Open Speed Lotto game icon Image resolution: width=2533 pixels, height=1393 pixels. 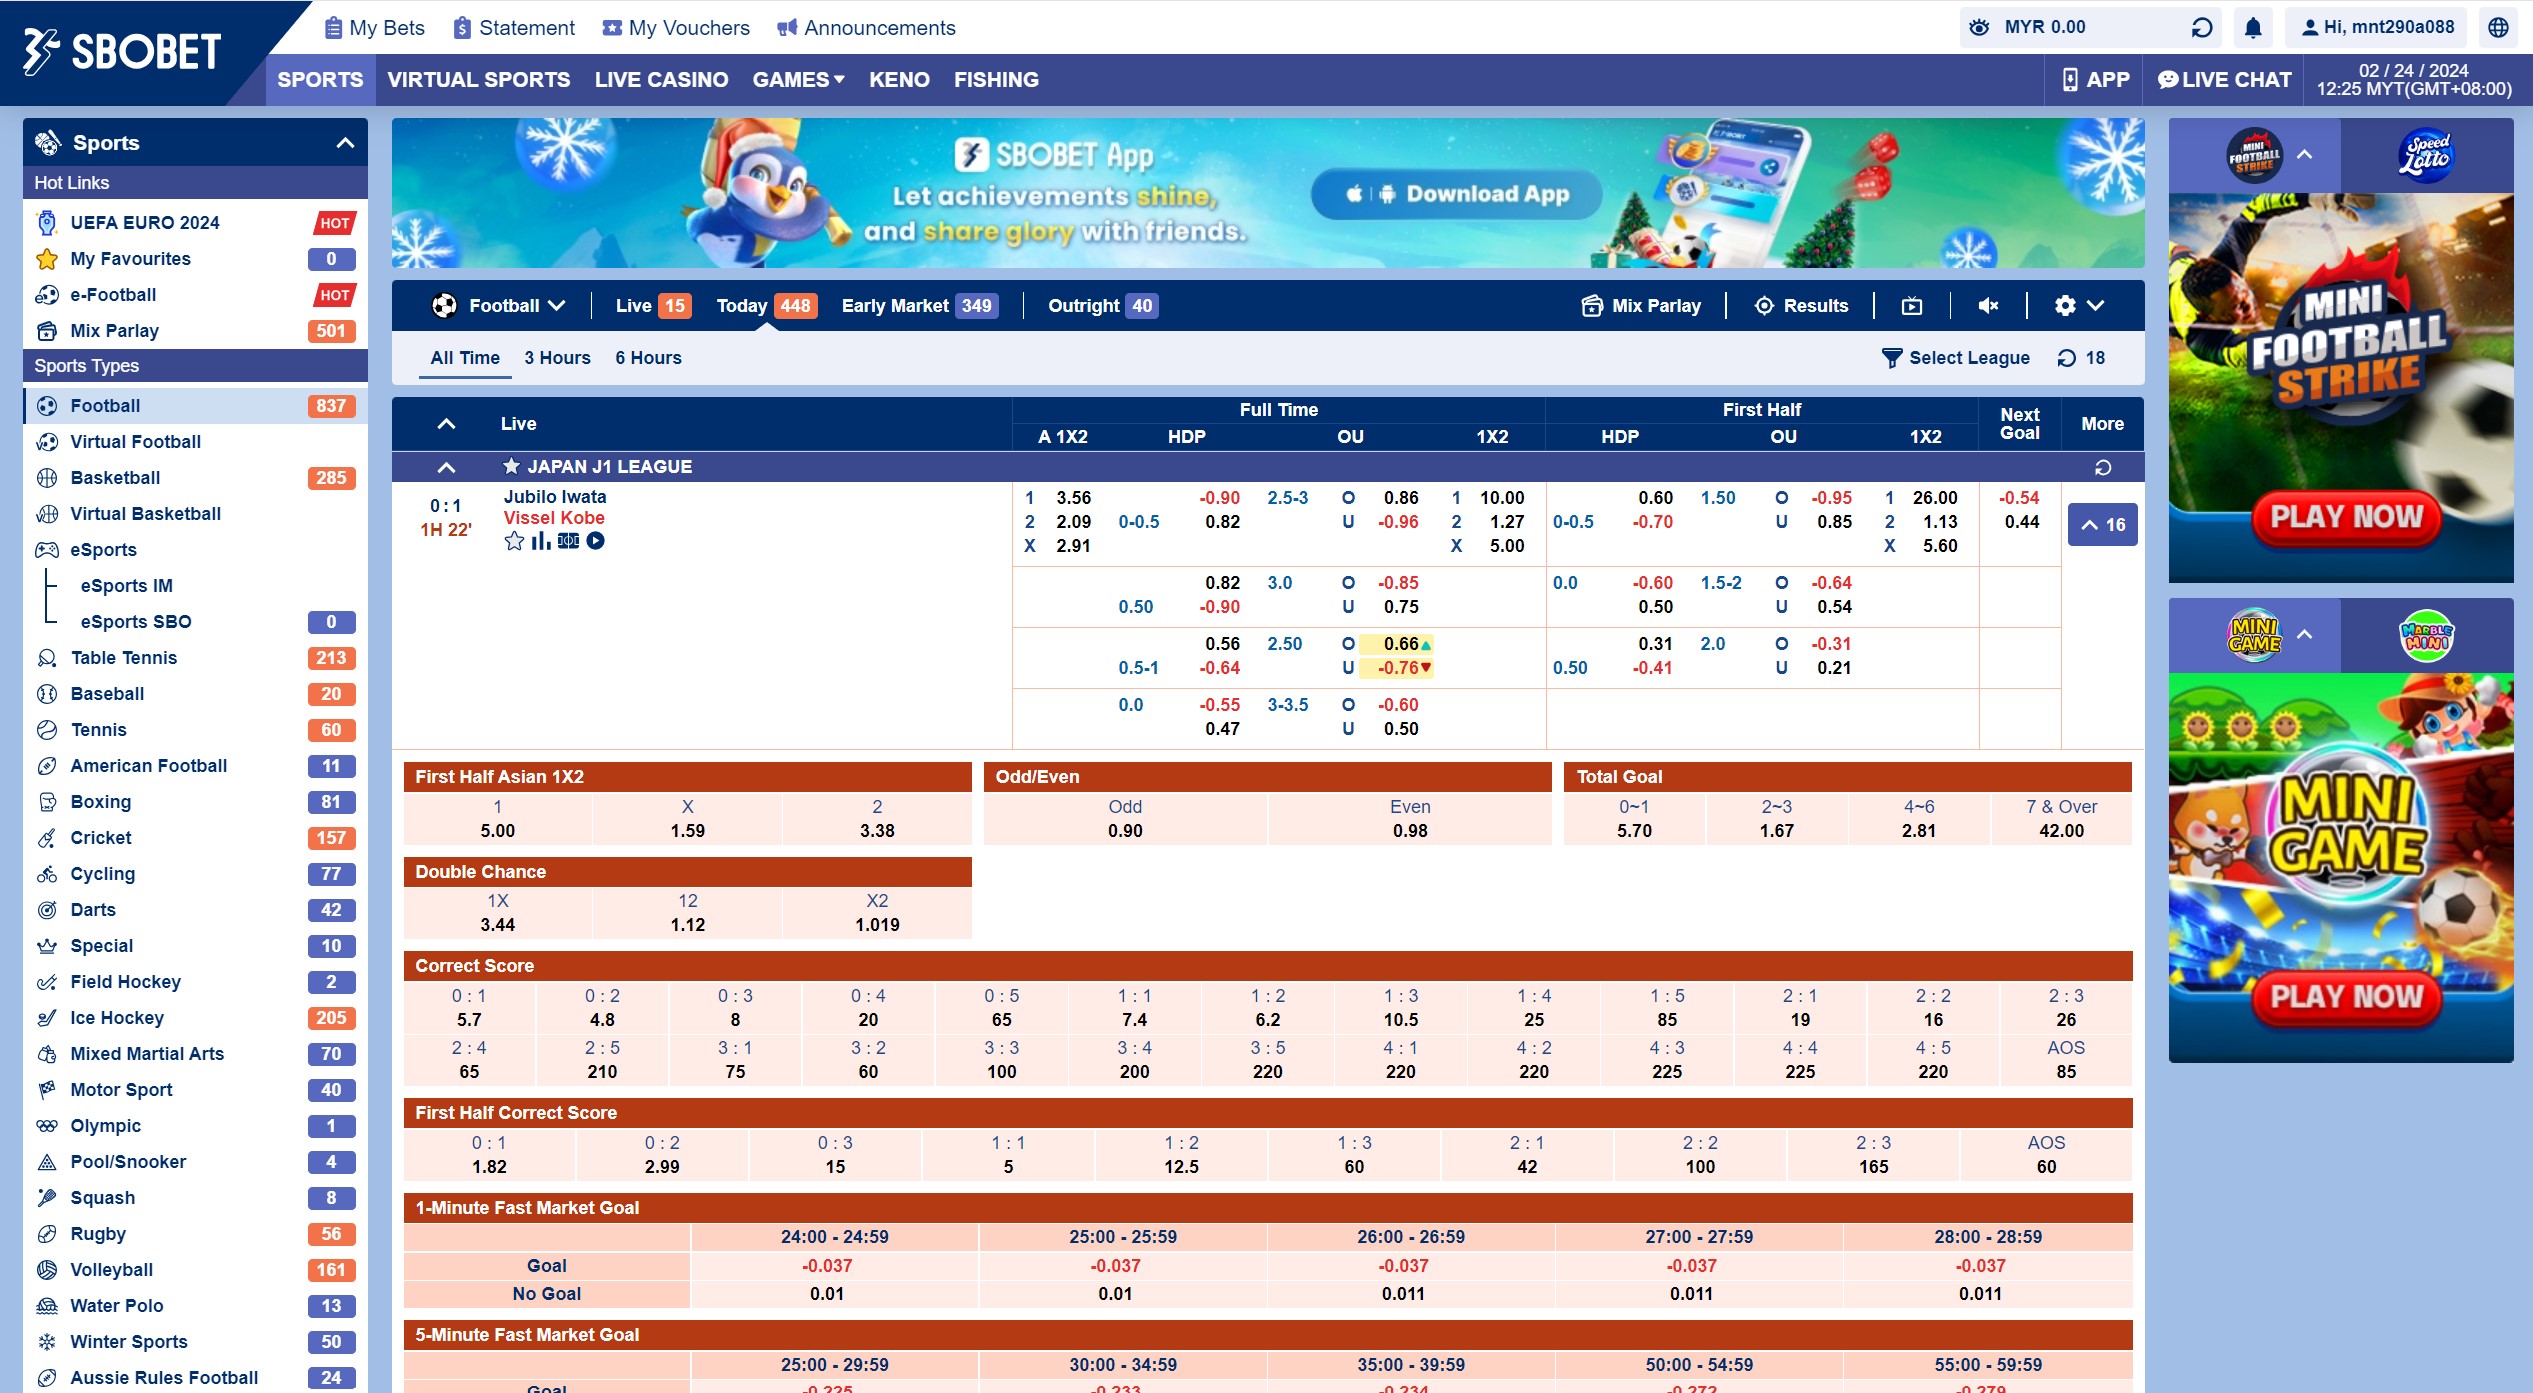tap(2426, 156)
